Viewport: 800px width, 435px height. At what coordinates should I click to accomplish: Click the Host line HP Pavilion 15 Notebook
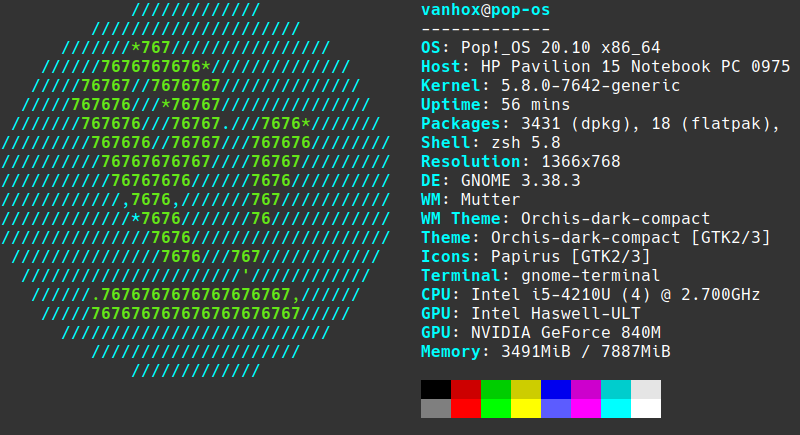[x=605, y=66]
